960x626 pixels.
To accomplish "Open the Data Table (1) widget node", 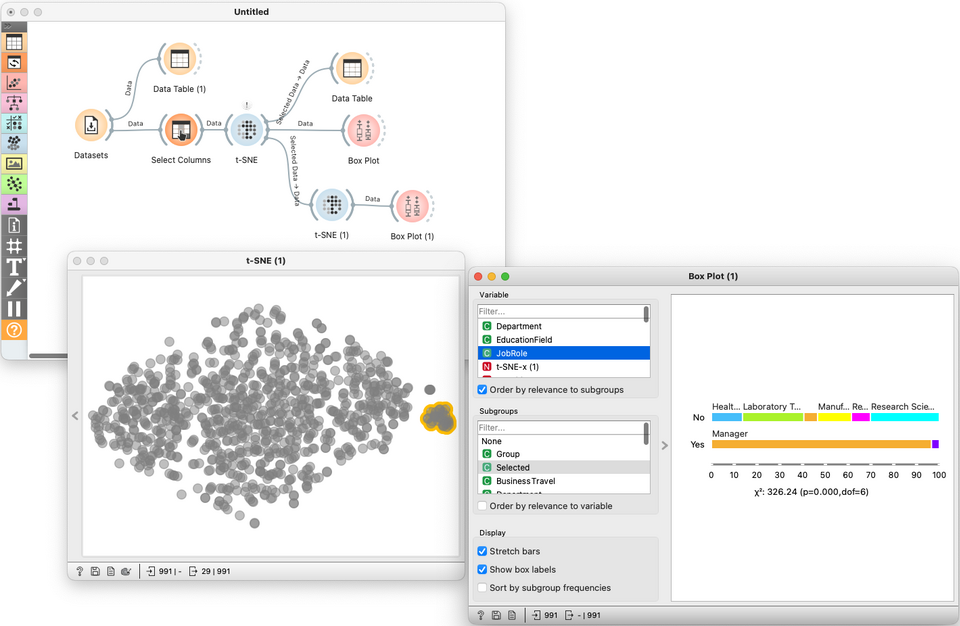I will coord(179,59).
